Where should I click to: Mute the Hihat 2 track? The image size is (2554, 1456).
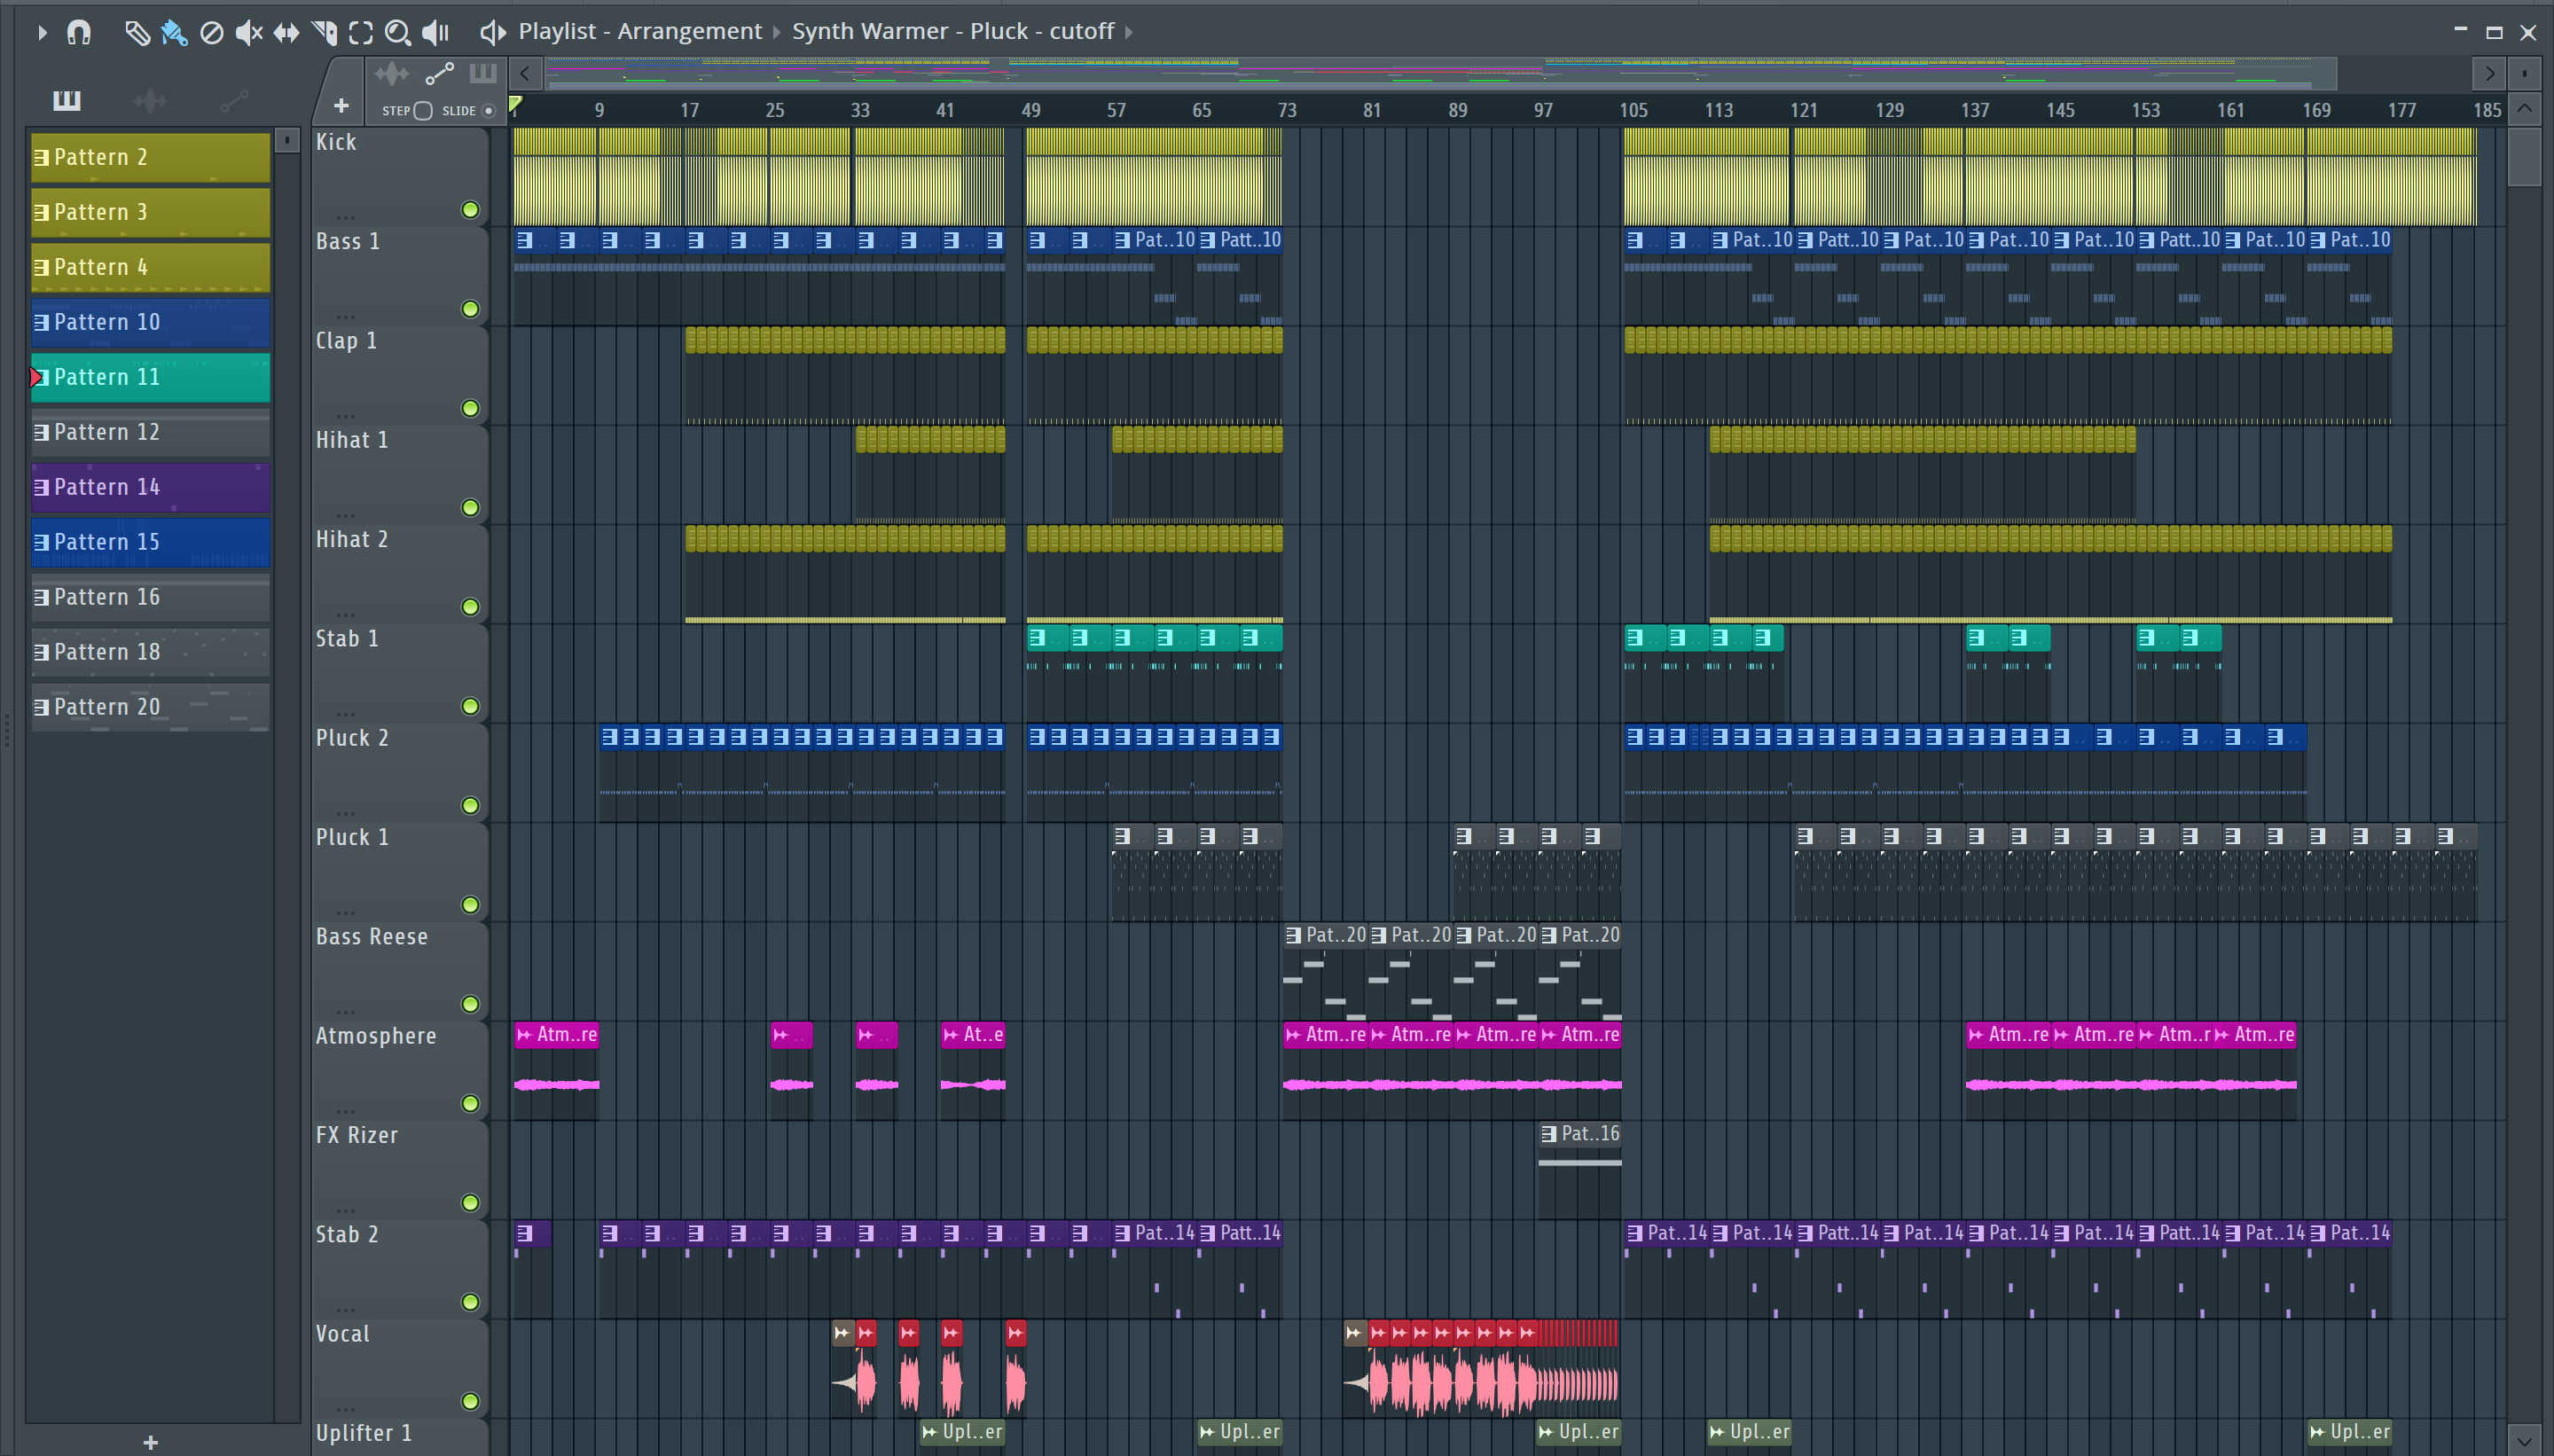pyautogui.click(x=470, y=607)
